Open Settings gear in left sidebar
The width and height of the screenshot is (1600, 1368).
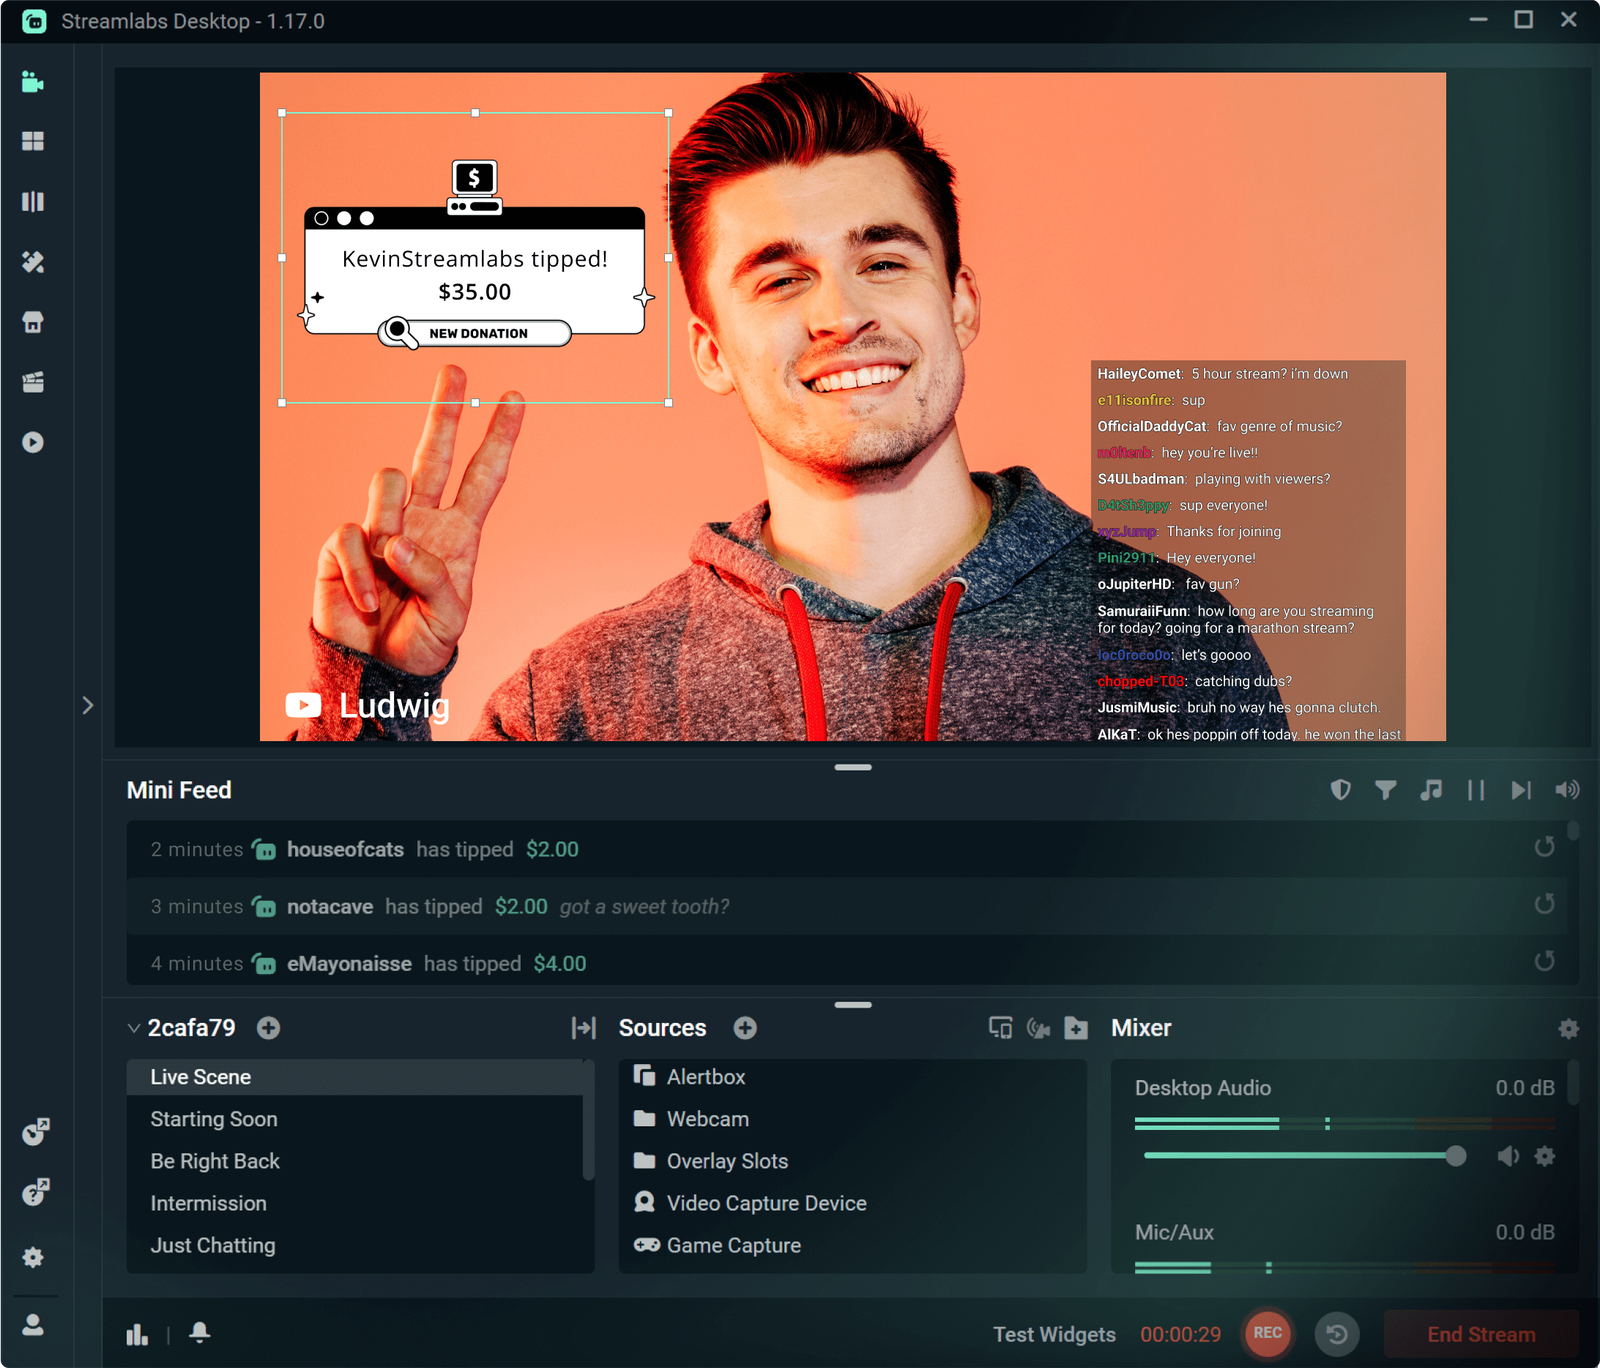point(33,1257)
